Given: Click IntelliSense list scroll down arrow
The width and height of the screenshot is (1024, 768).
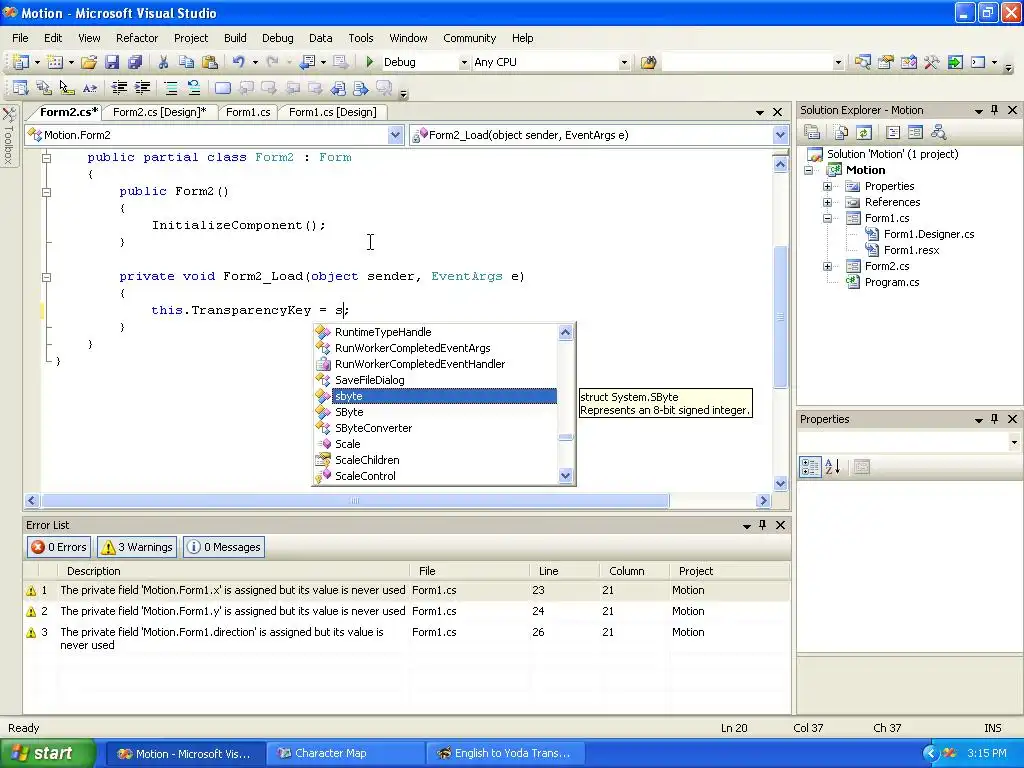Looking at the screenshot, I should [566, 475].
